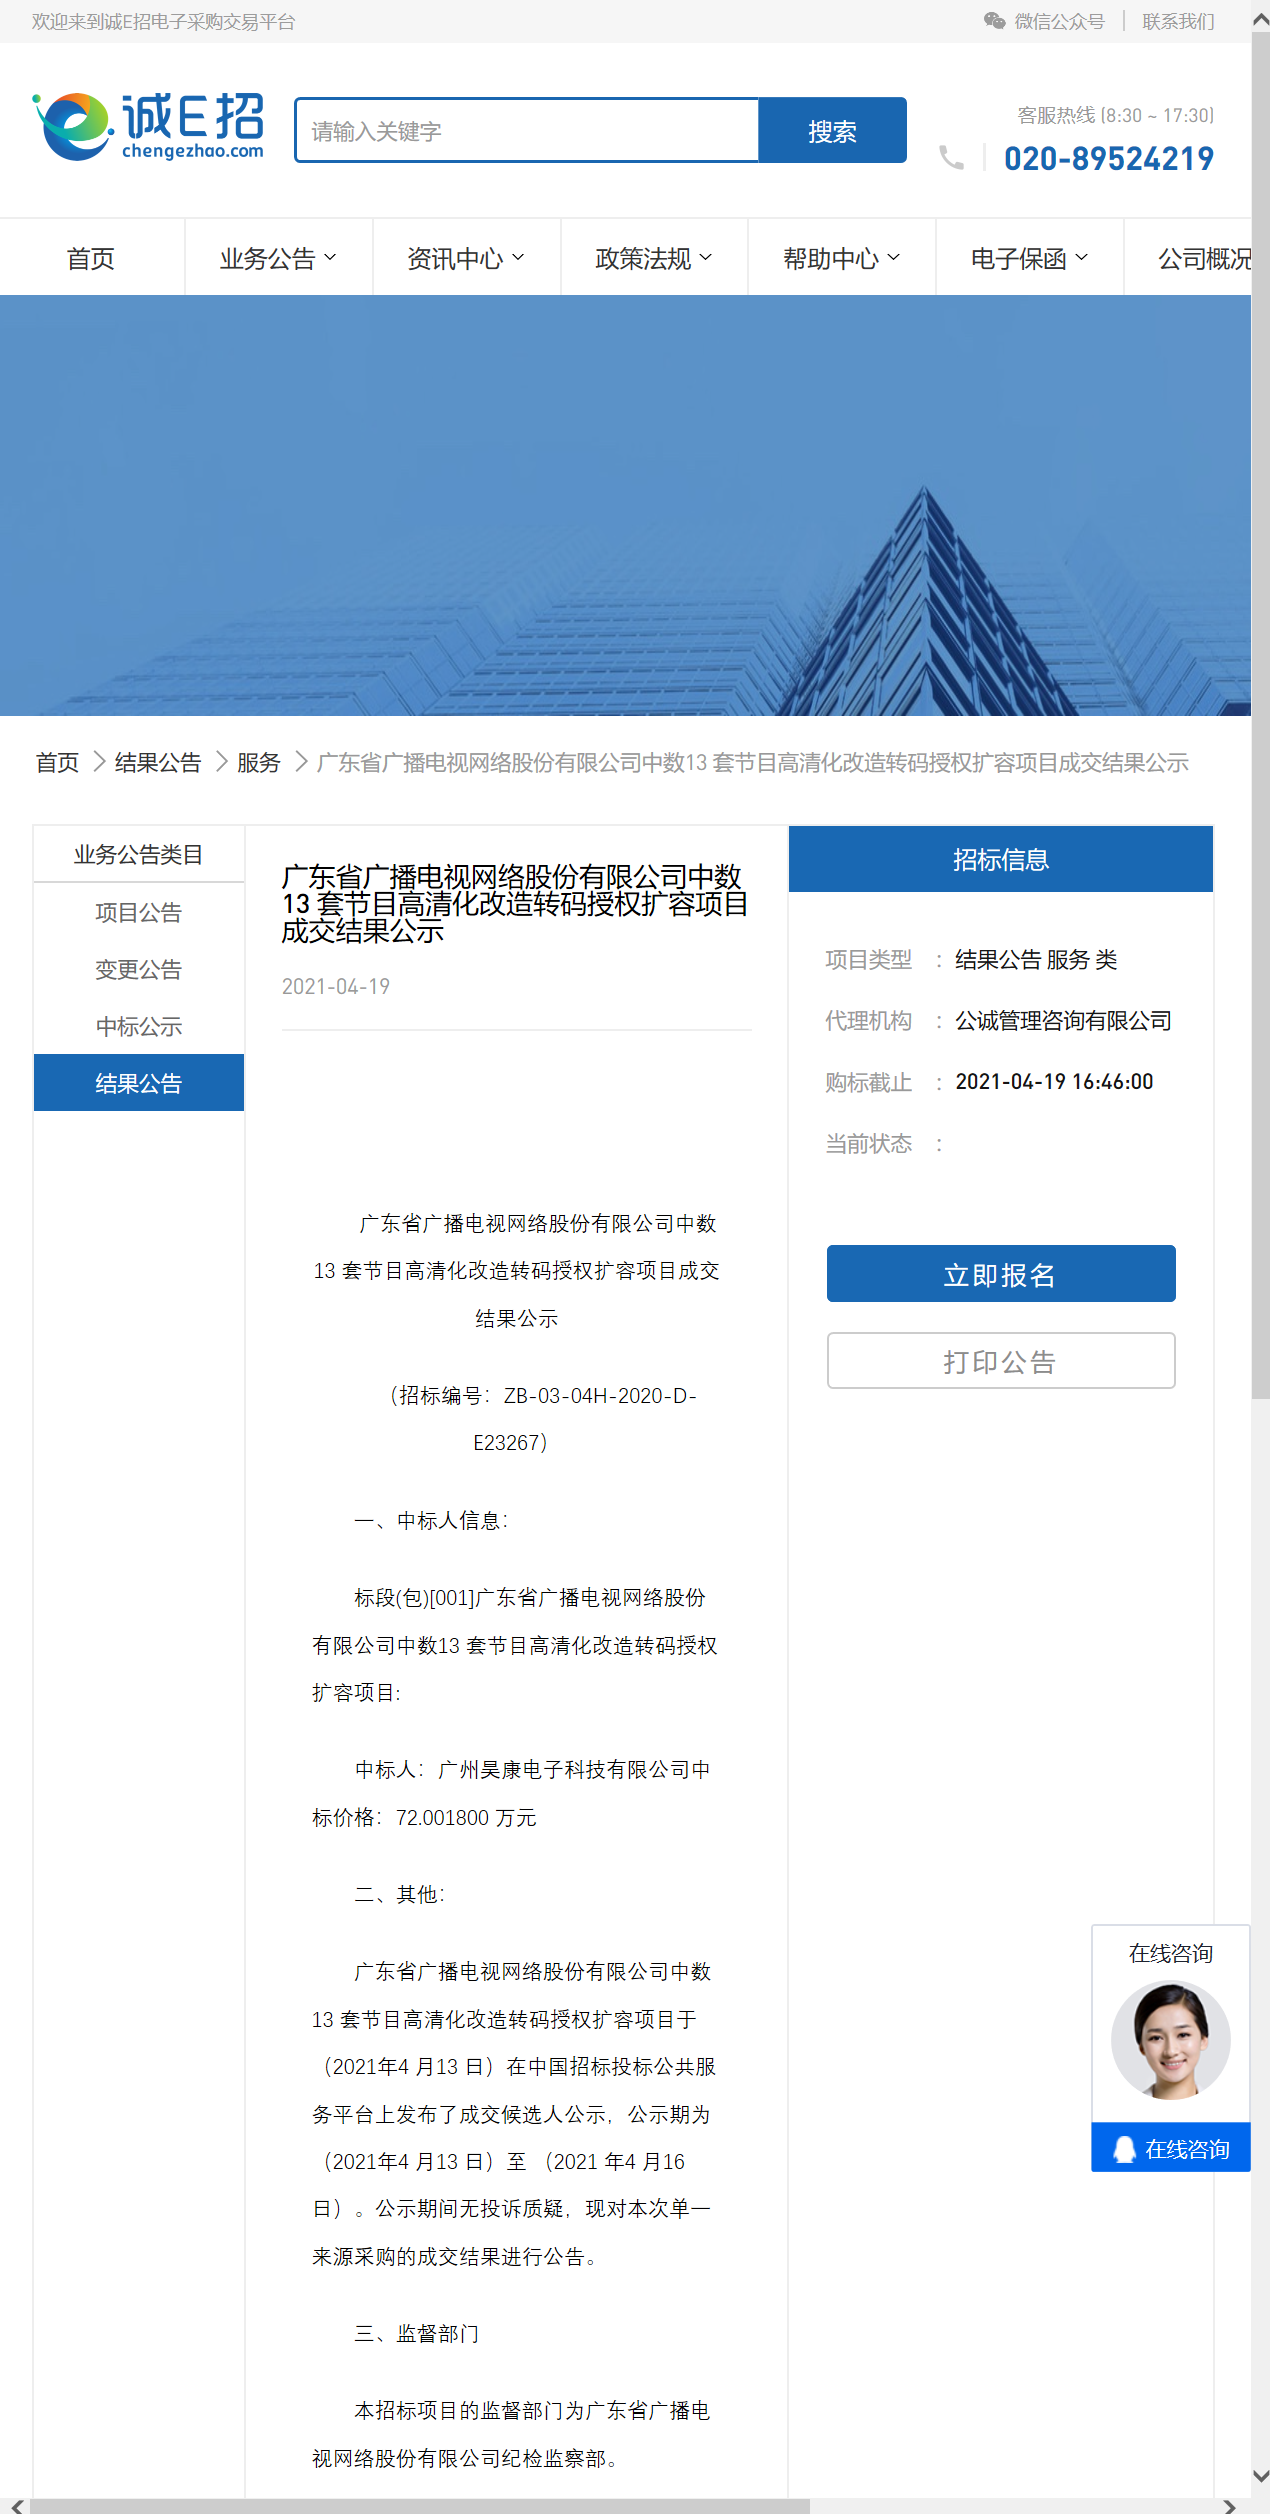Expand the 政策法规 dropdown arrow
This screenshot has width=1270, height=2514.
pyautogui.click(x=706, y=258)
